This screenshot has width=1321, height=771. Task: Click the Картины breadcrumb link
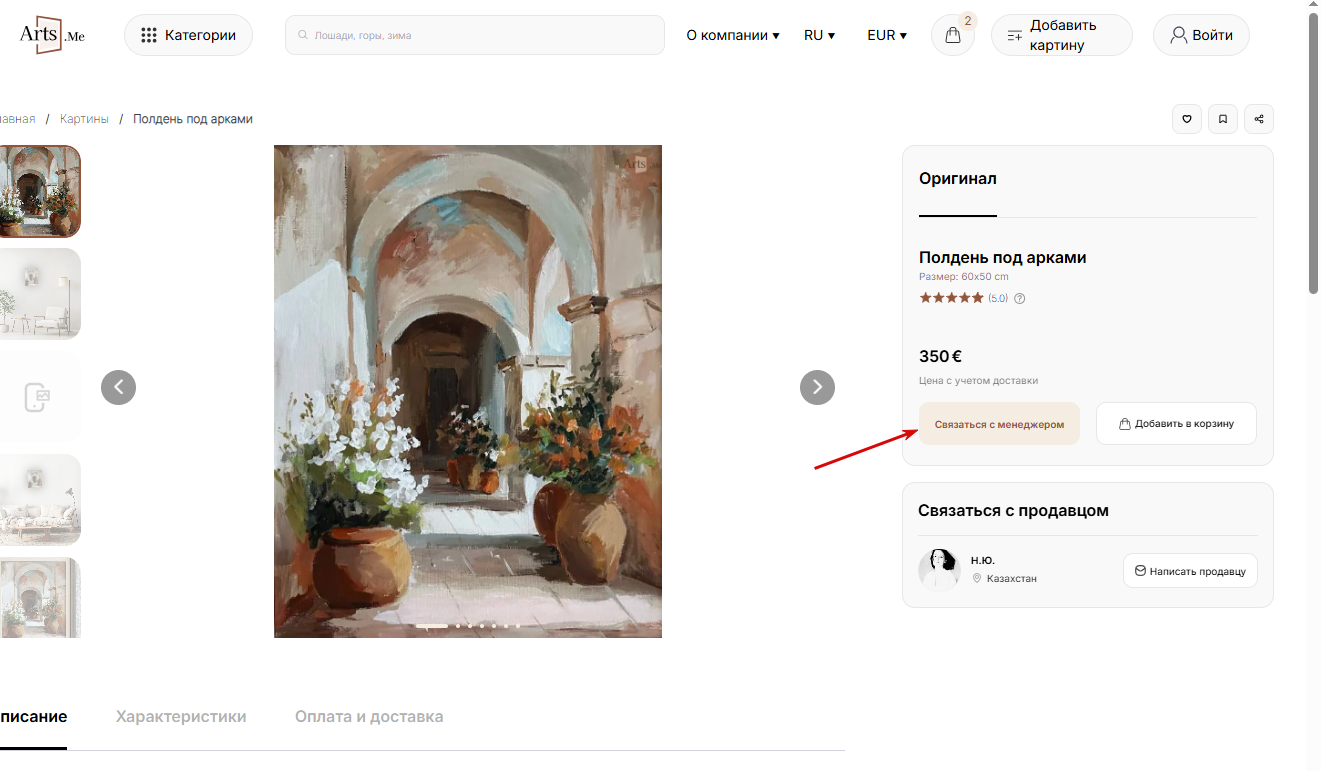pos(84,119)
